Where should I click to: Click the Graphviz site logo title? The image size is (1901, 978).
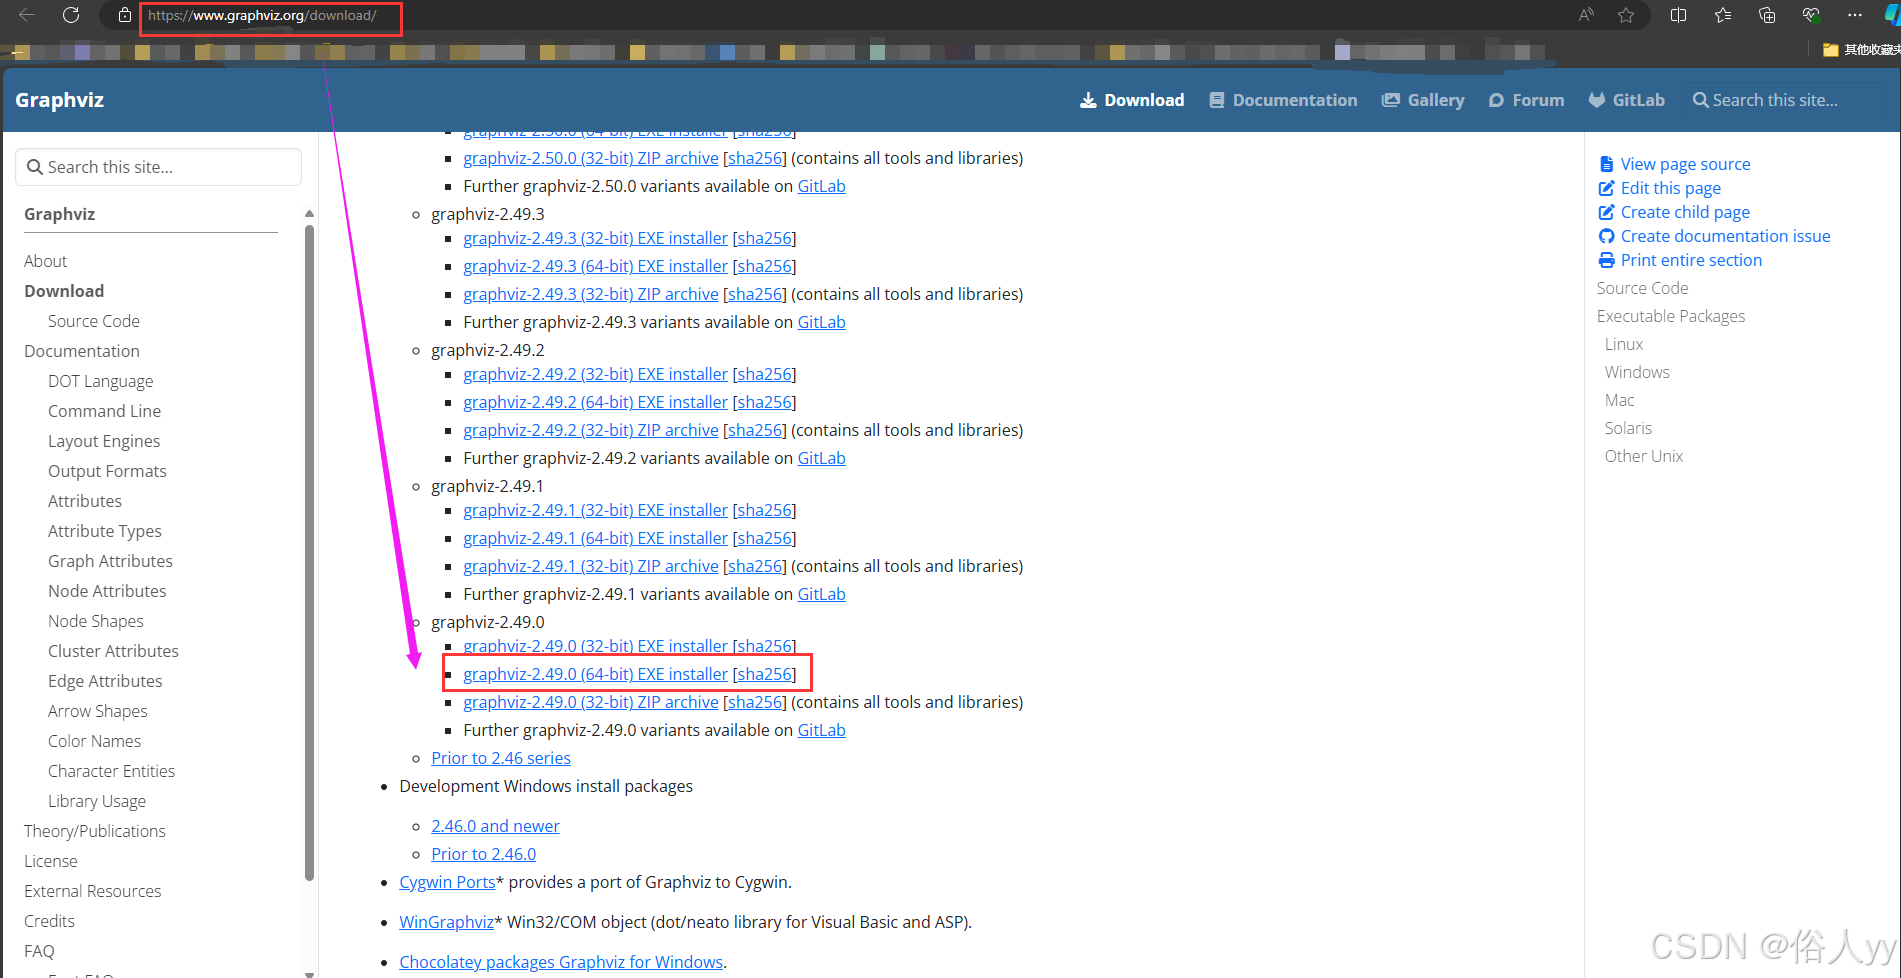(60, 100)
